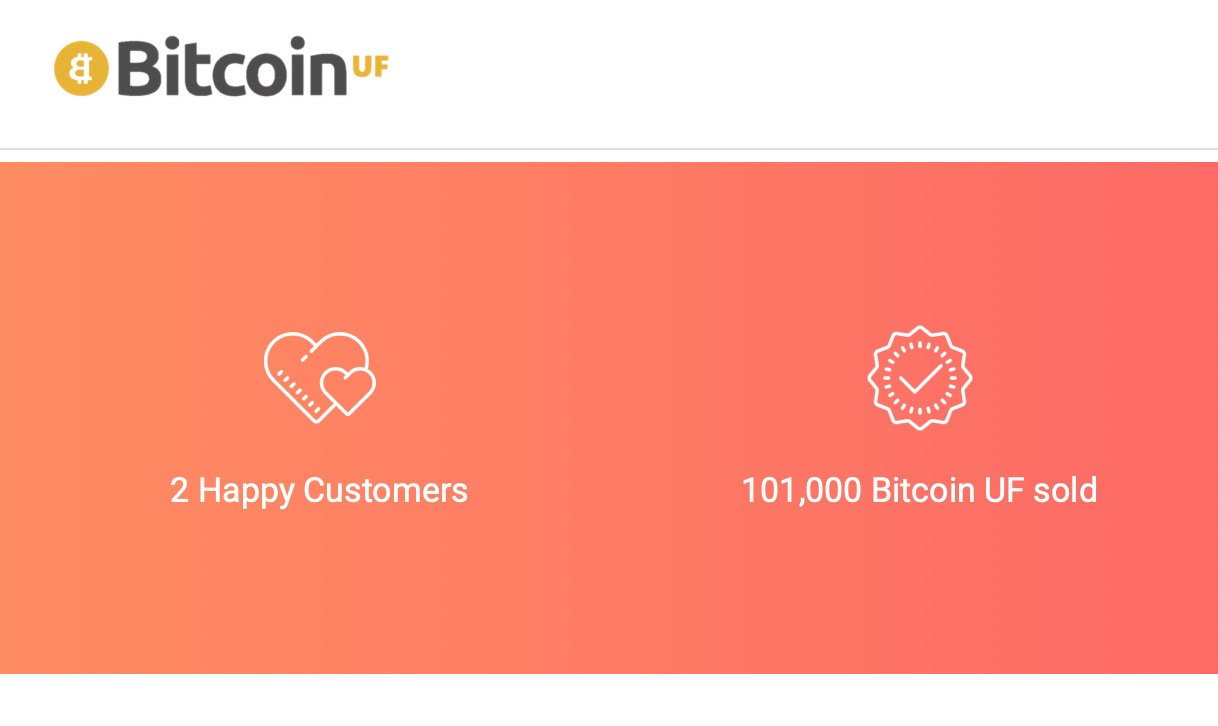The width and height of the screenshot is (1218, 726).
Task: Click "Bitcoin UF" within the sold statistic
Action: coord(948,491)
